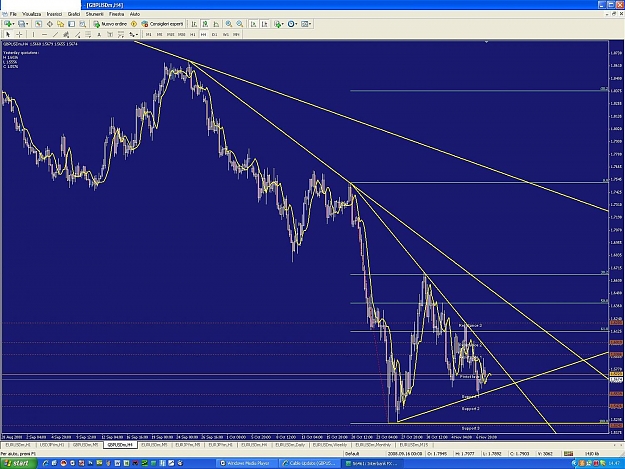Toggle the Data Window icon
The image size is (625, 469).
pyautogui.click(x=49, y=24)
